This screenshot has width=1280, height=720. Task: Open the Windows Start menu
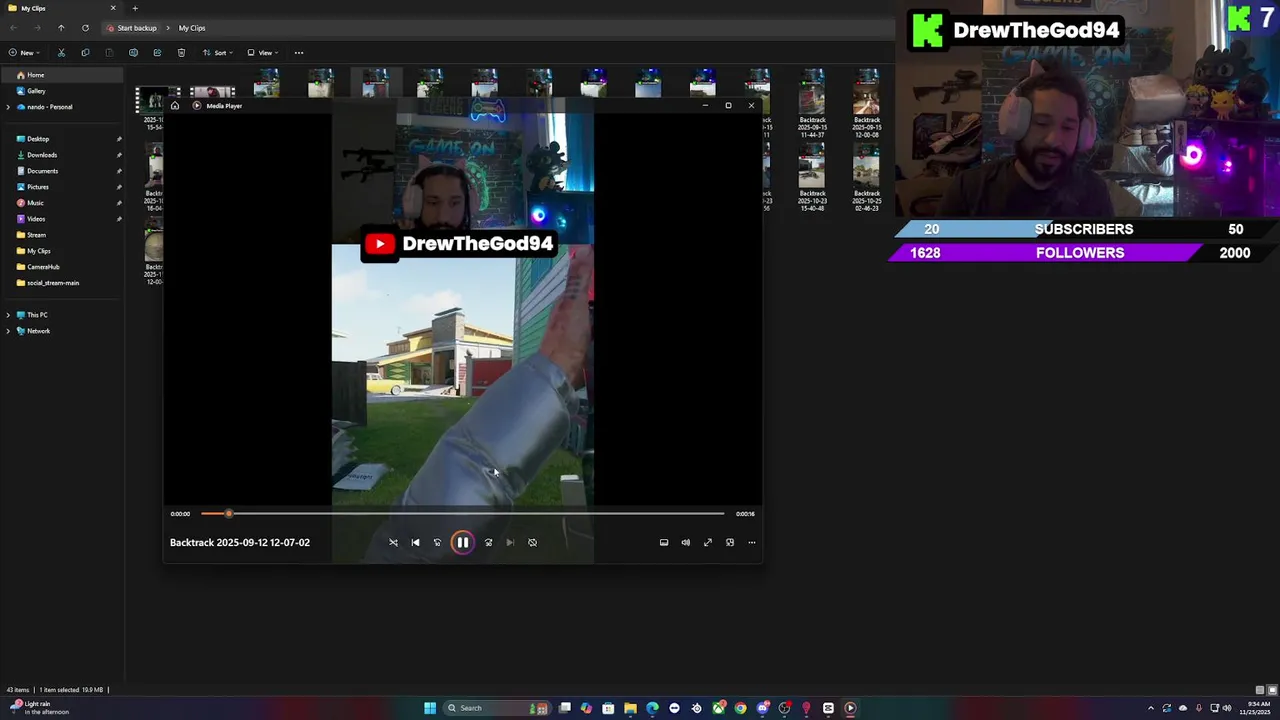coord(430,708)
